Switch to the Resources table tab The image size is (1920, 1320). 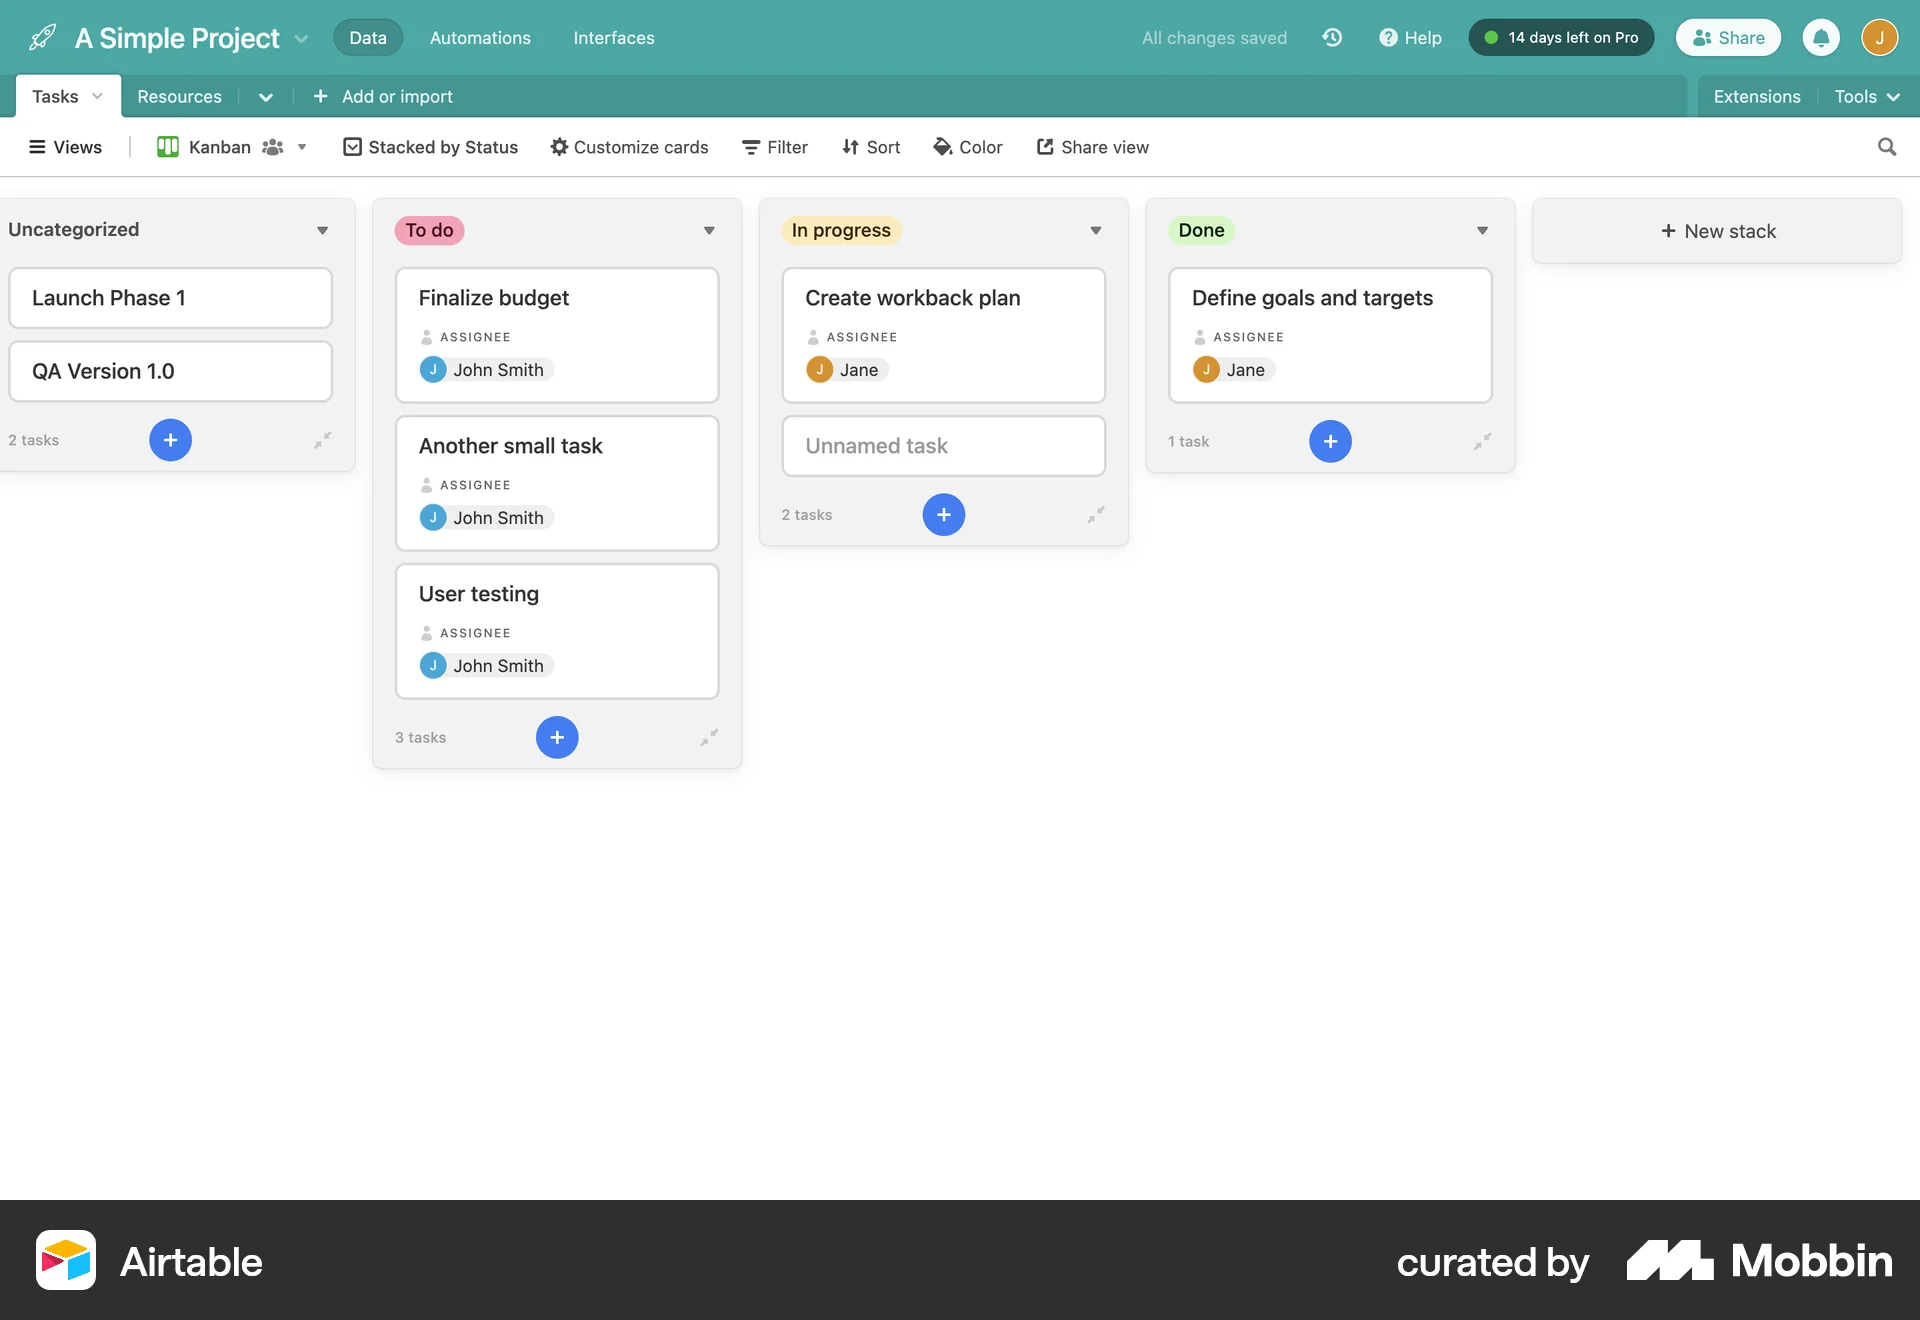coord(179,96)
